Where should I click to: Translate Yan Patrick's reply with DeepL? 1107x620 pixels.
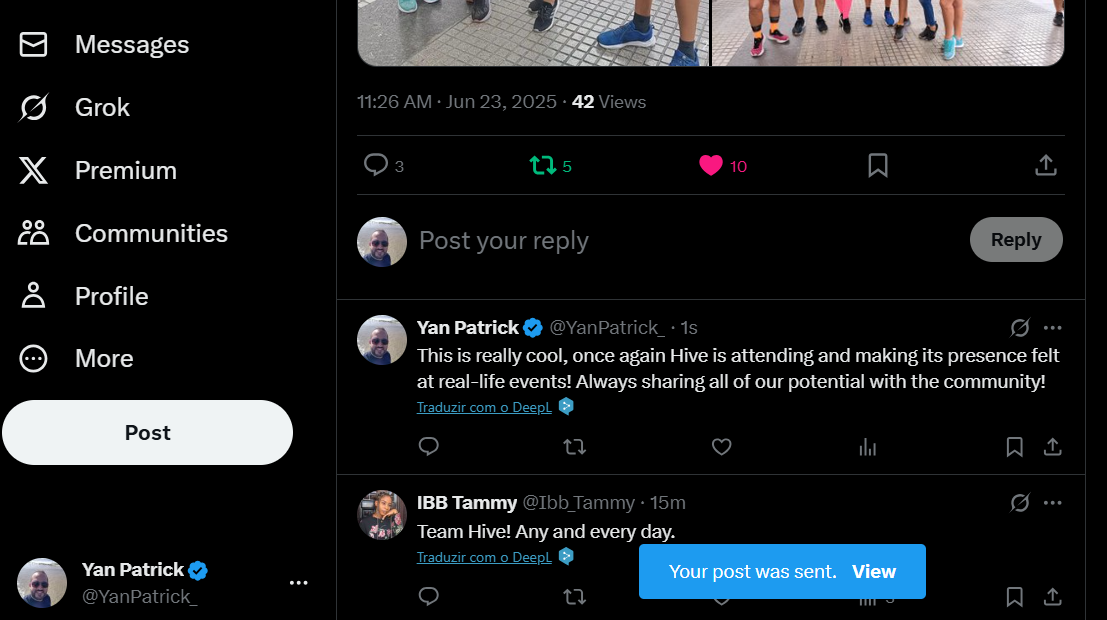[x=484, y=407]
